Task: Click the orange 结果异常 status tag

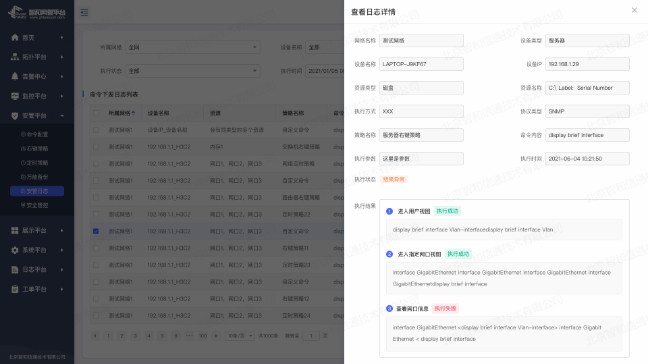Action: pos(393,179)
